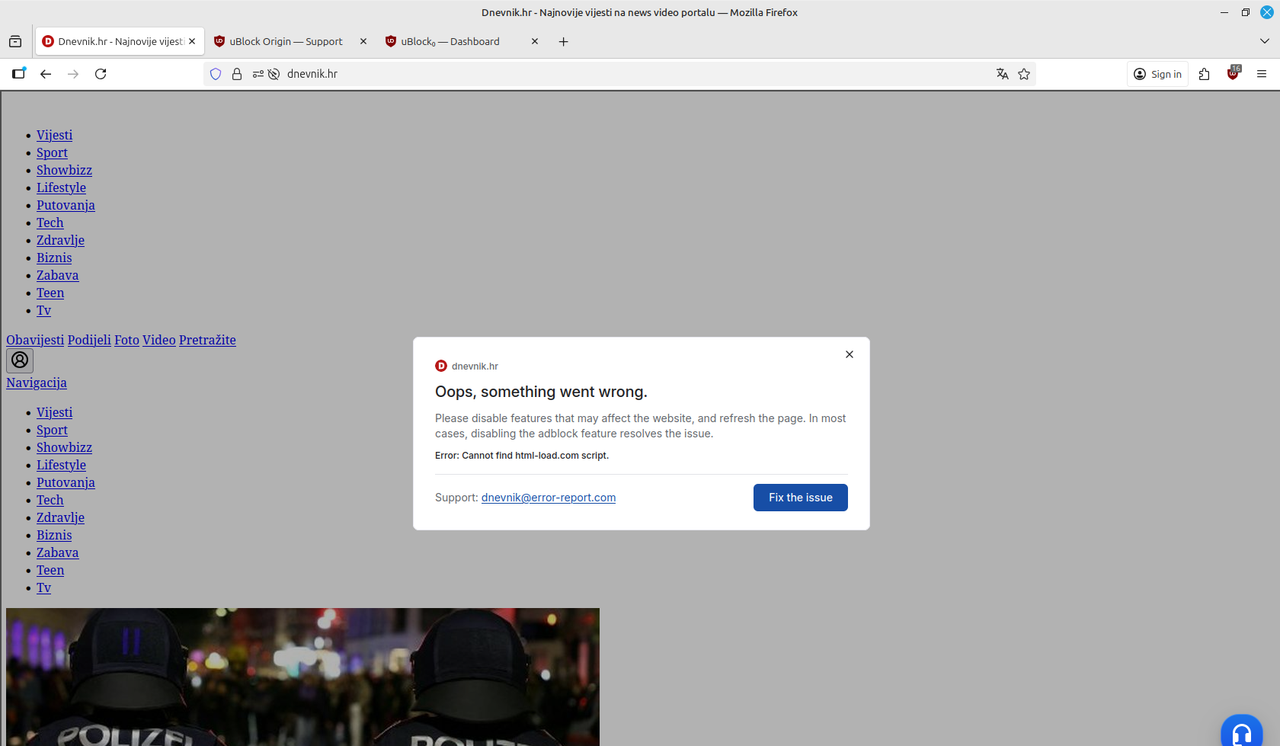Open Lifestyle in the list above Obavijesti
This screenshot has width=1280, height=746.
[61, 188]
